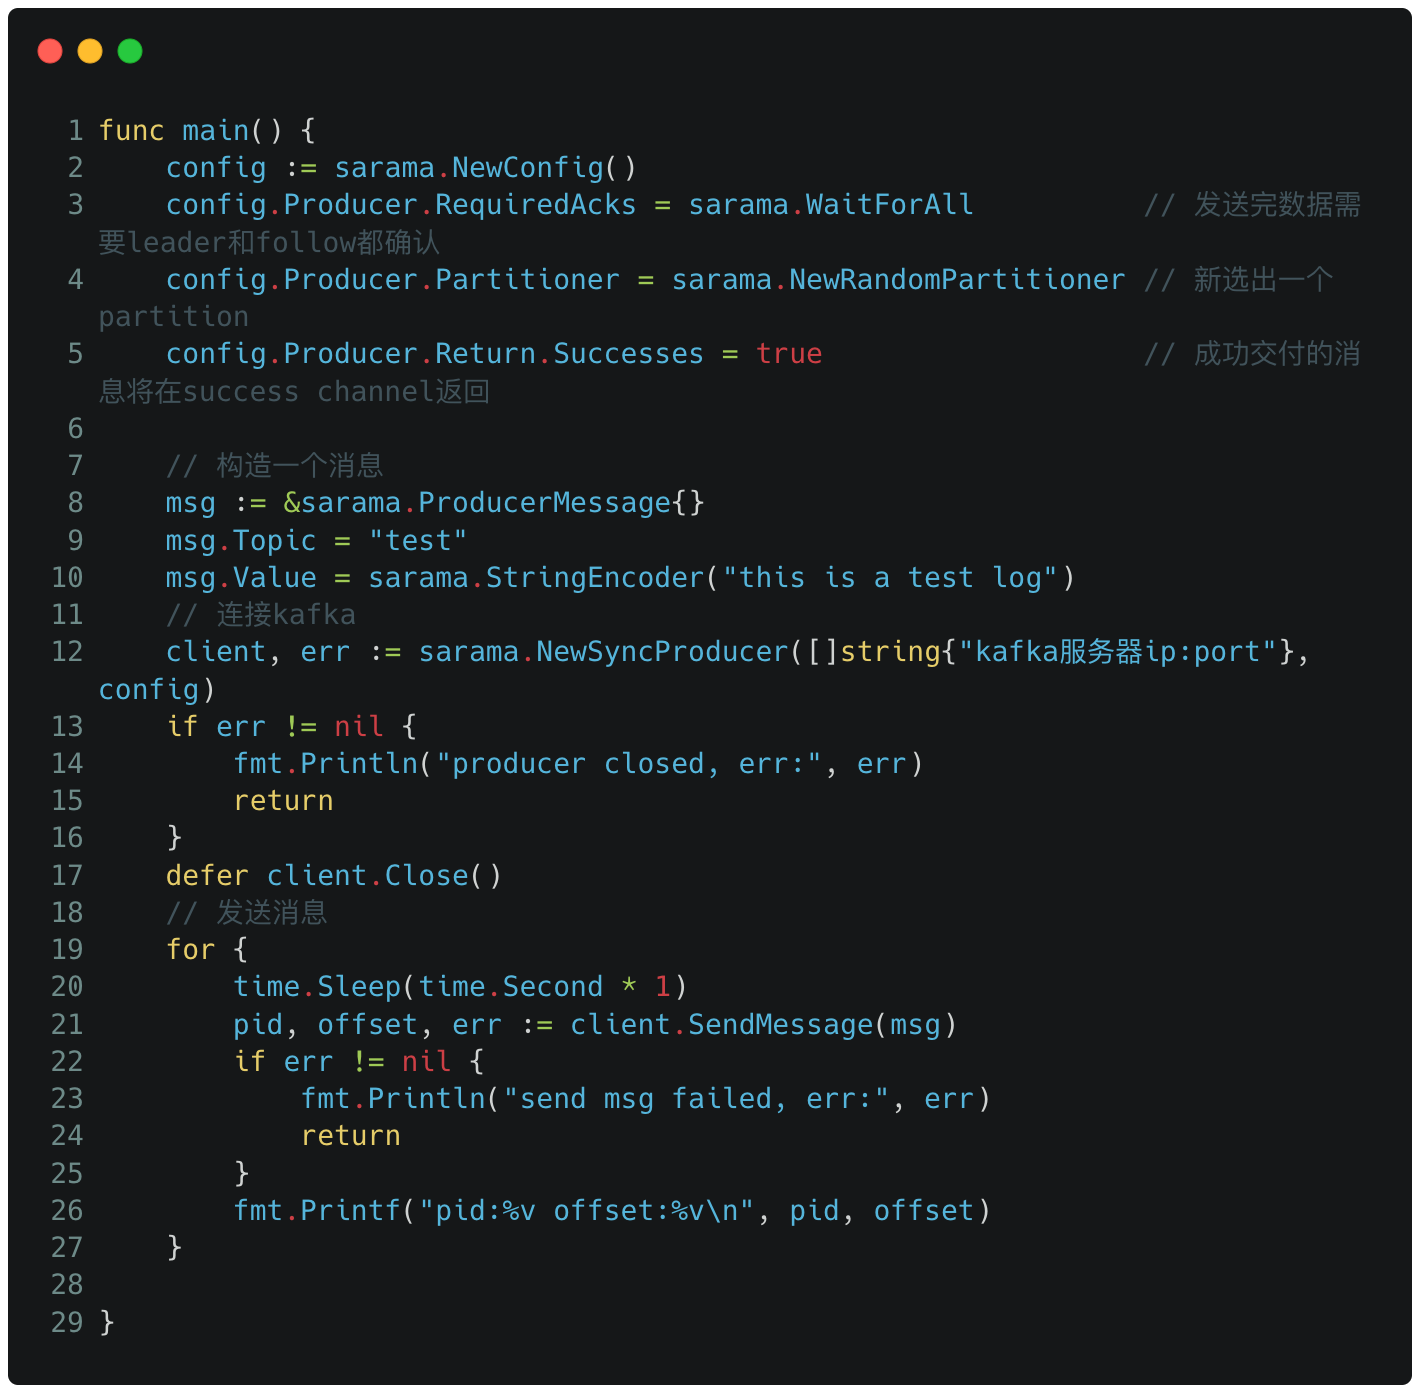
Task: Click 'client.Close()' on line 17
Action: (x=384, y=876)
